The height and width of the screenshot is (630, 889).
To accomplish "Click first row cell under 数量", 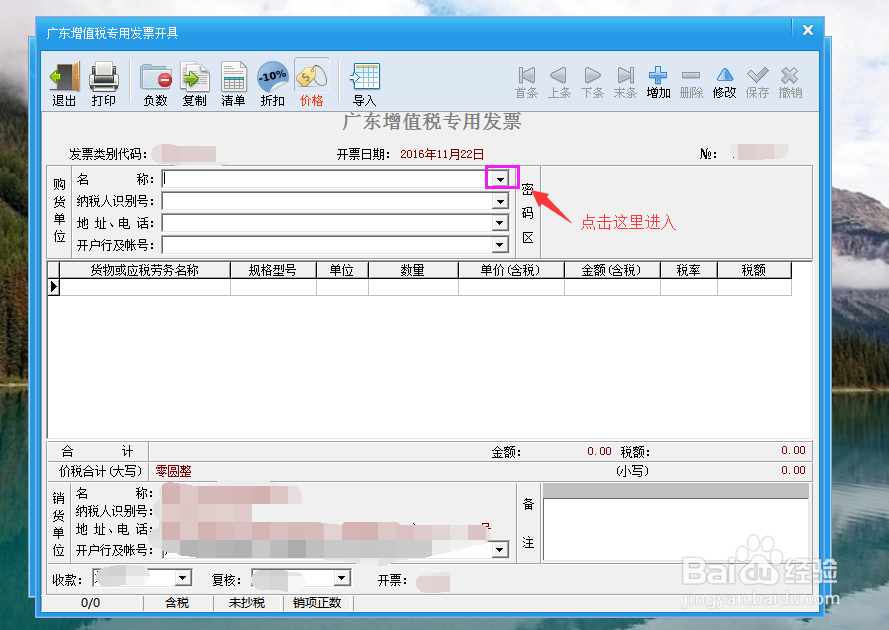I will pos(413,286).
